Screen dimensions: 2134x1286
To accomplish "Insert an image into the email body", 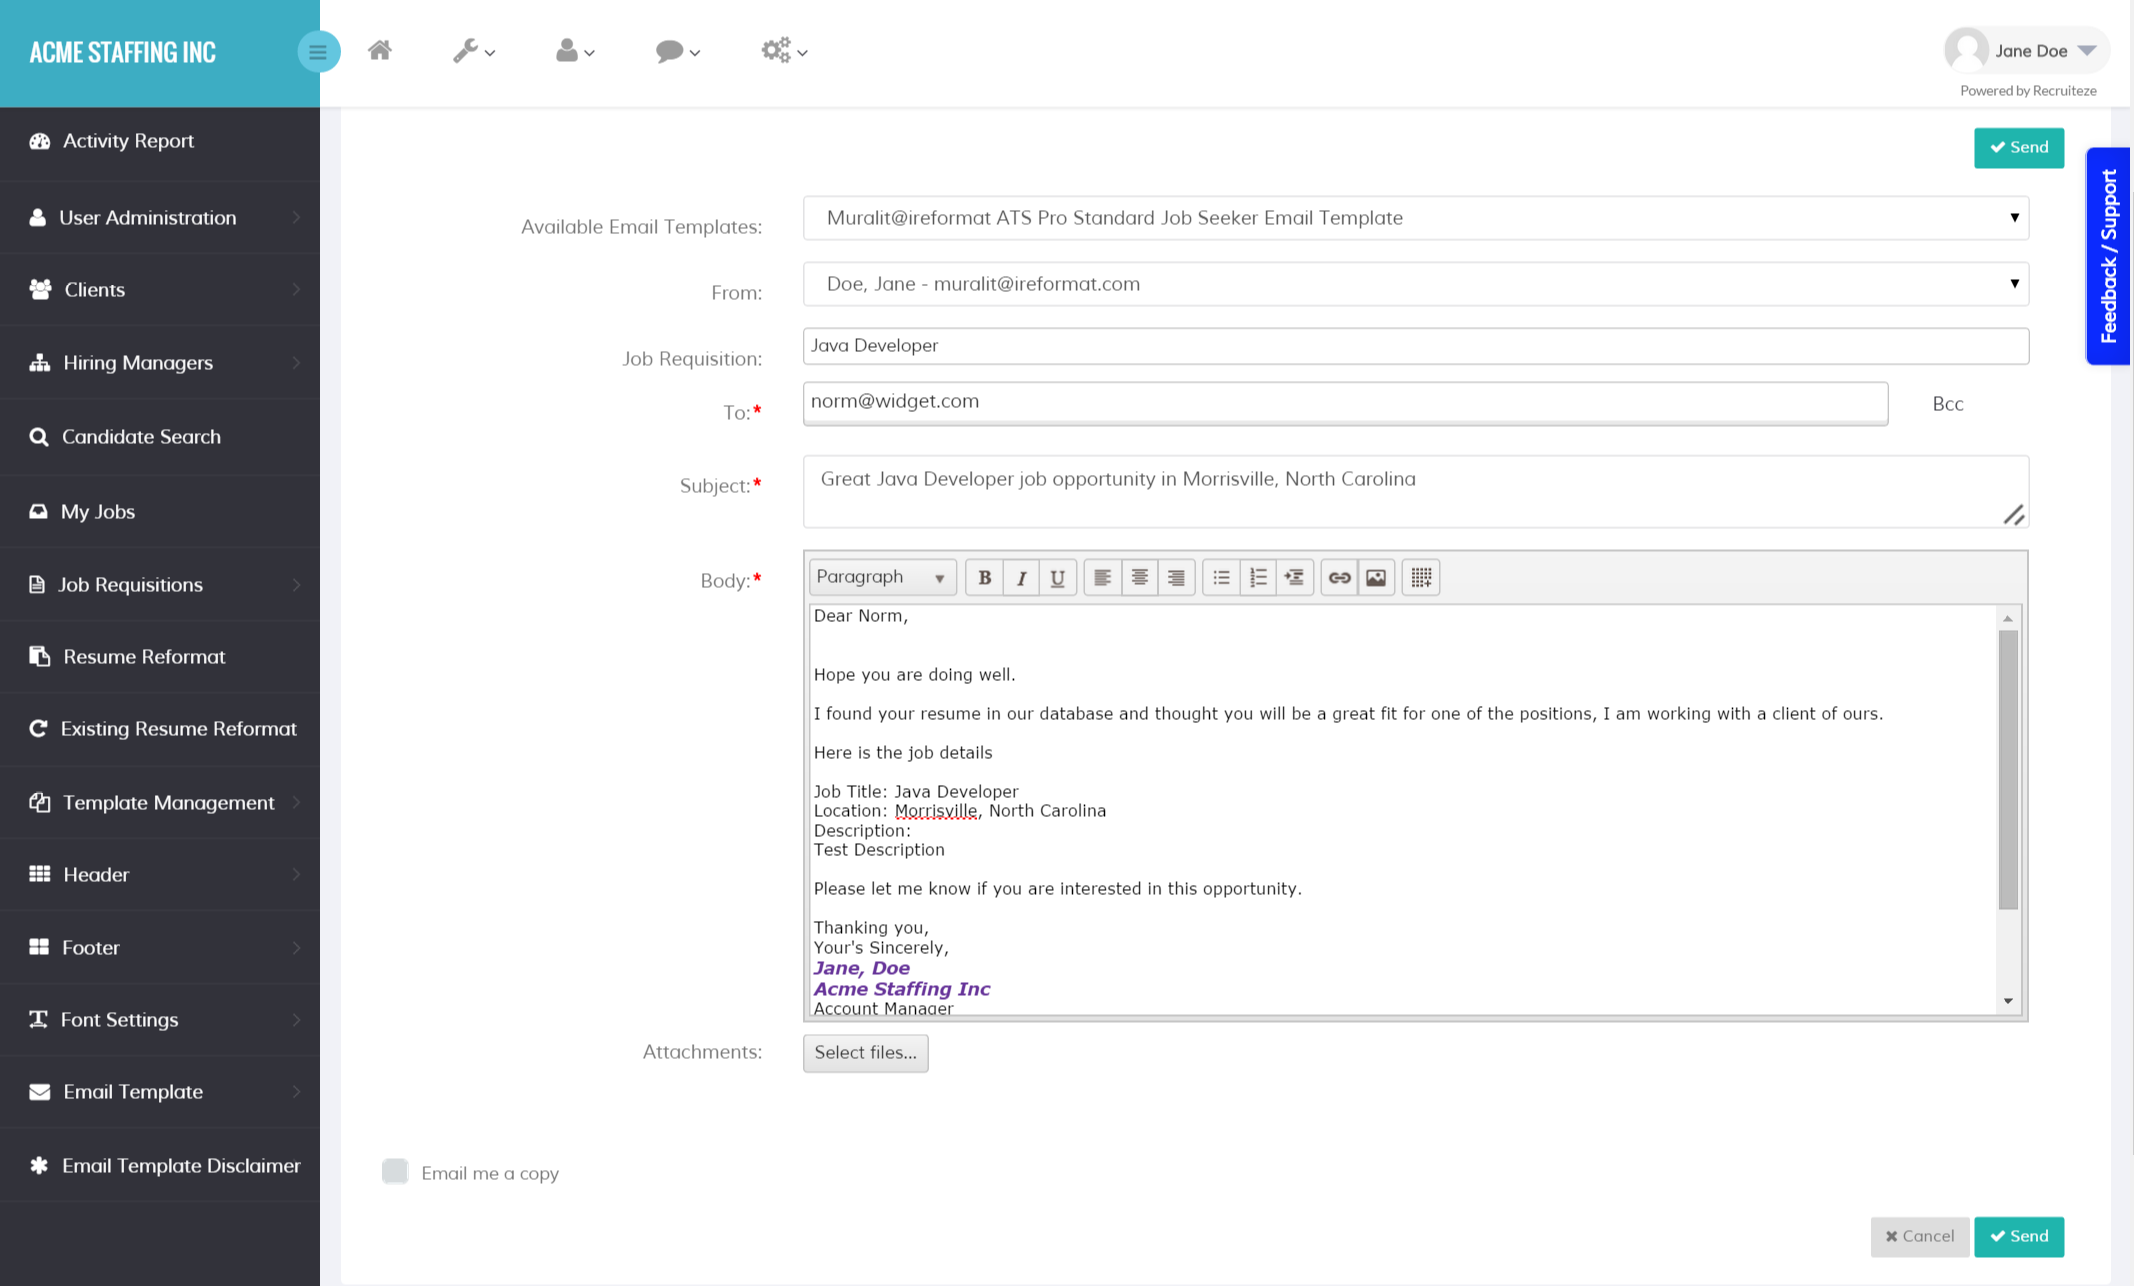I will (x=1375, y=577).
